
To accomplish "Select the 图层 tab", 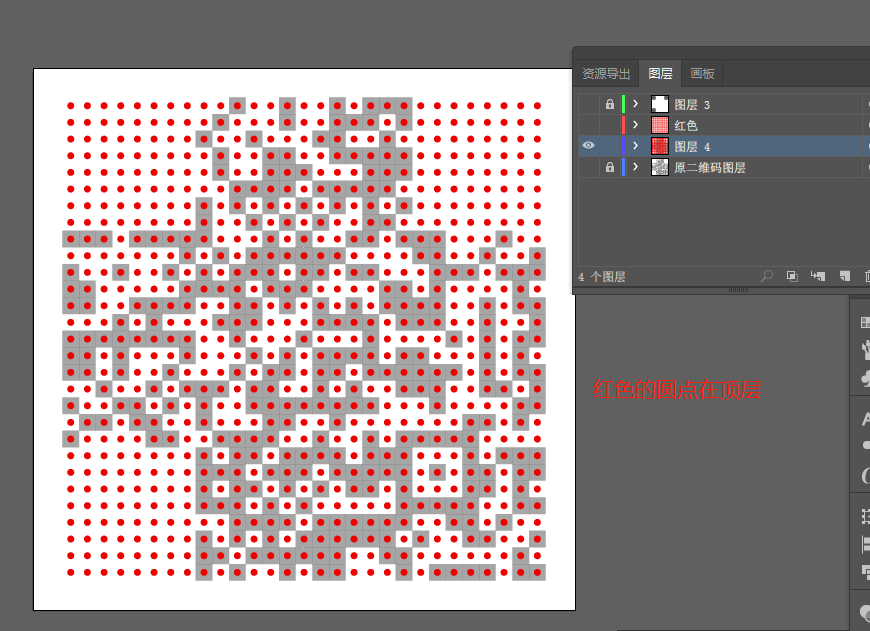I will (660, 73).
